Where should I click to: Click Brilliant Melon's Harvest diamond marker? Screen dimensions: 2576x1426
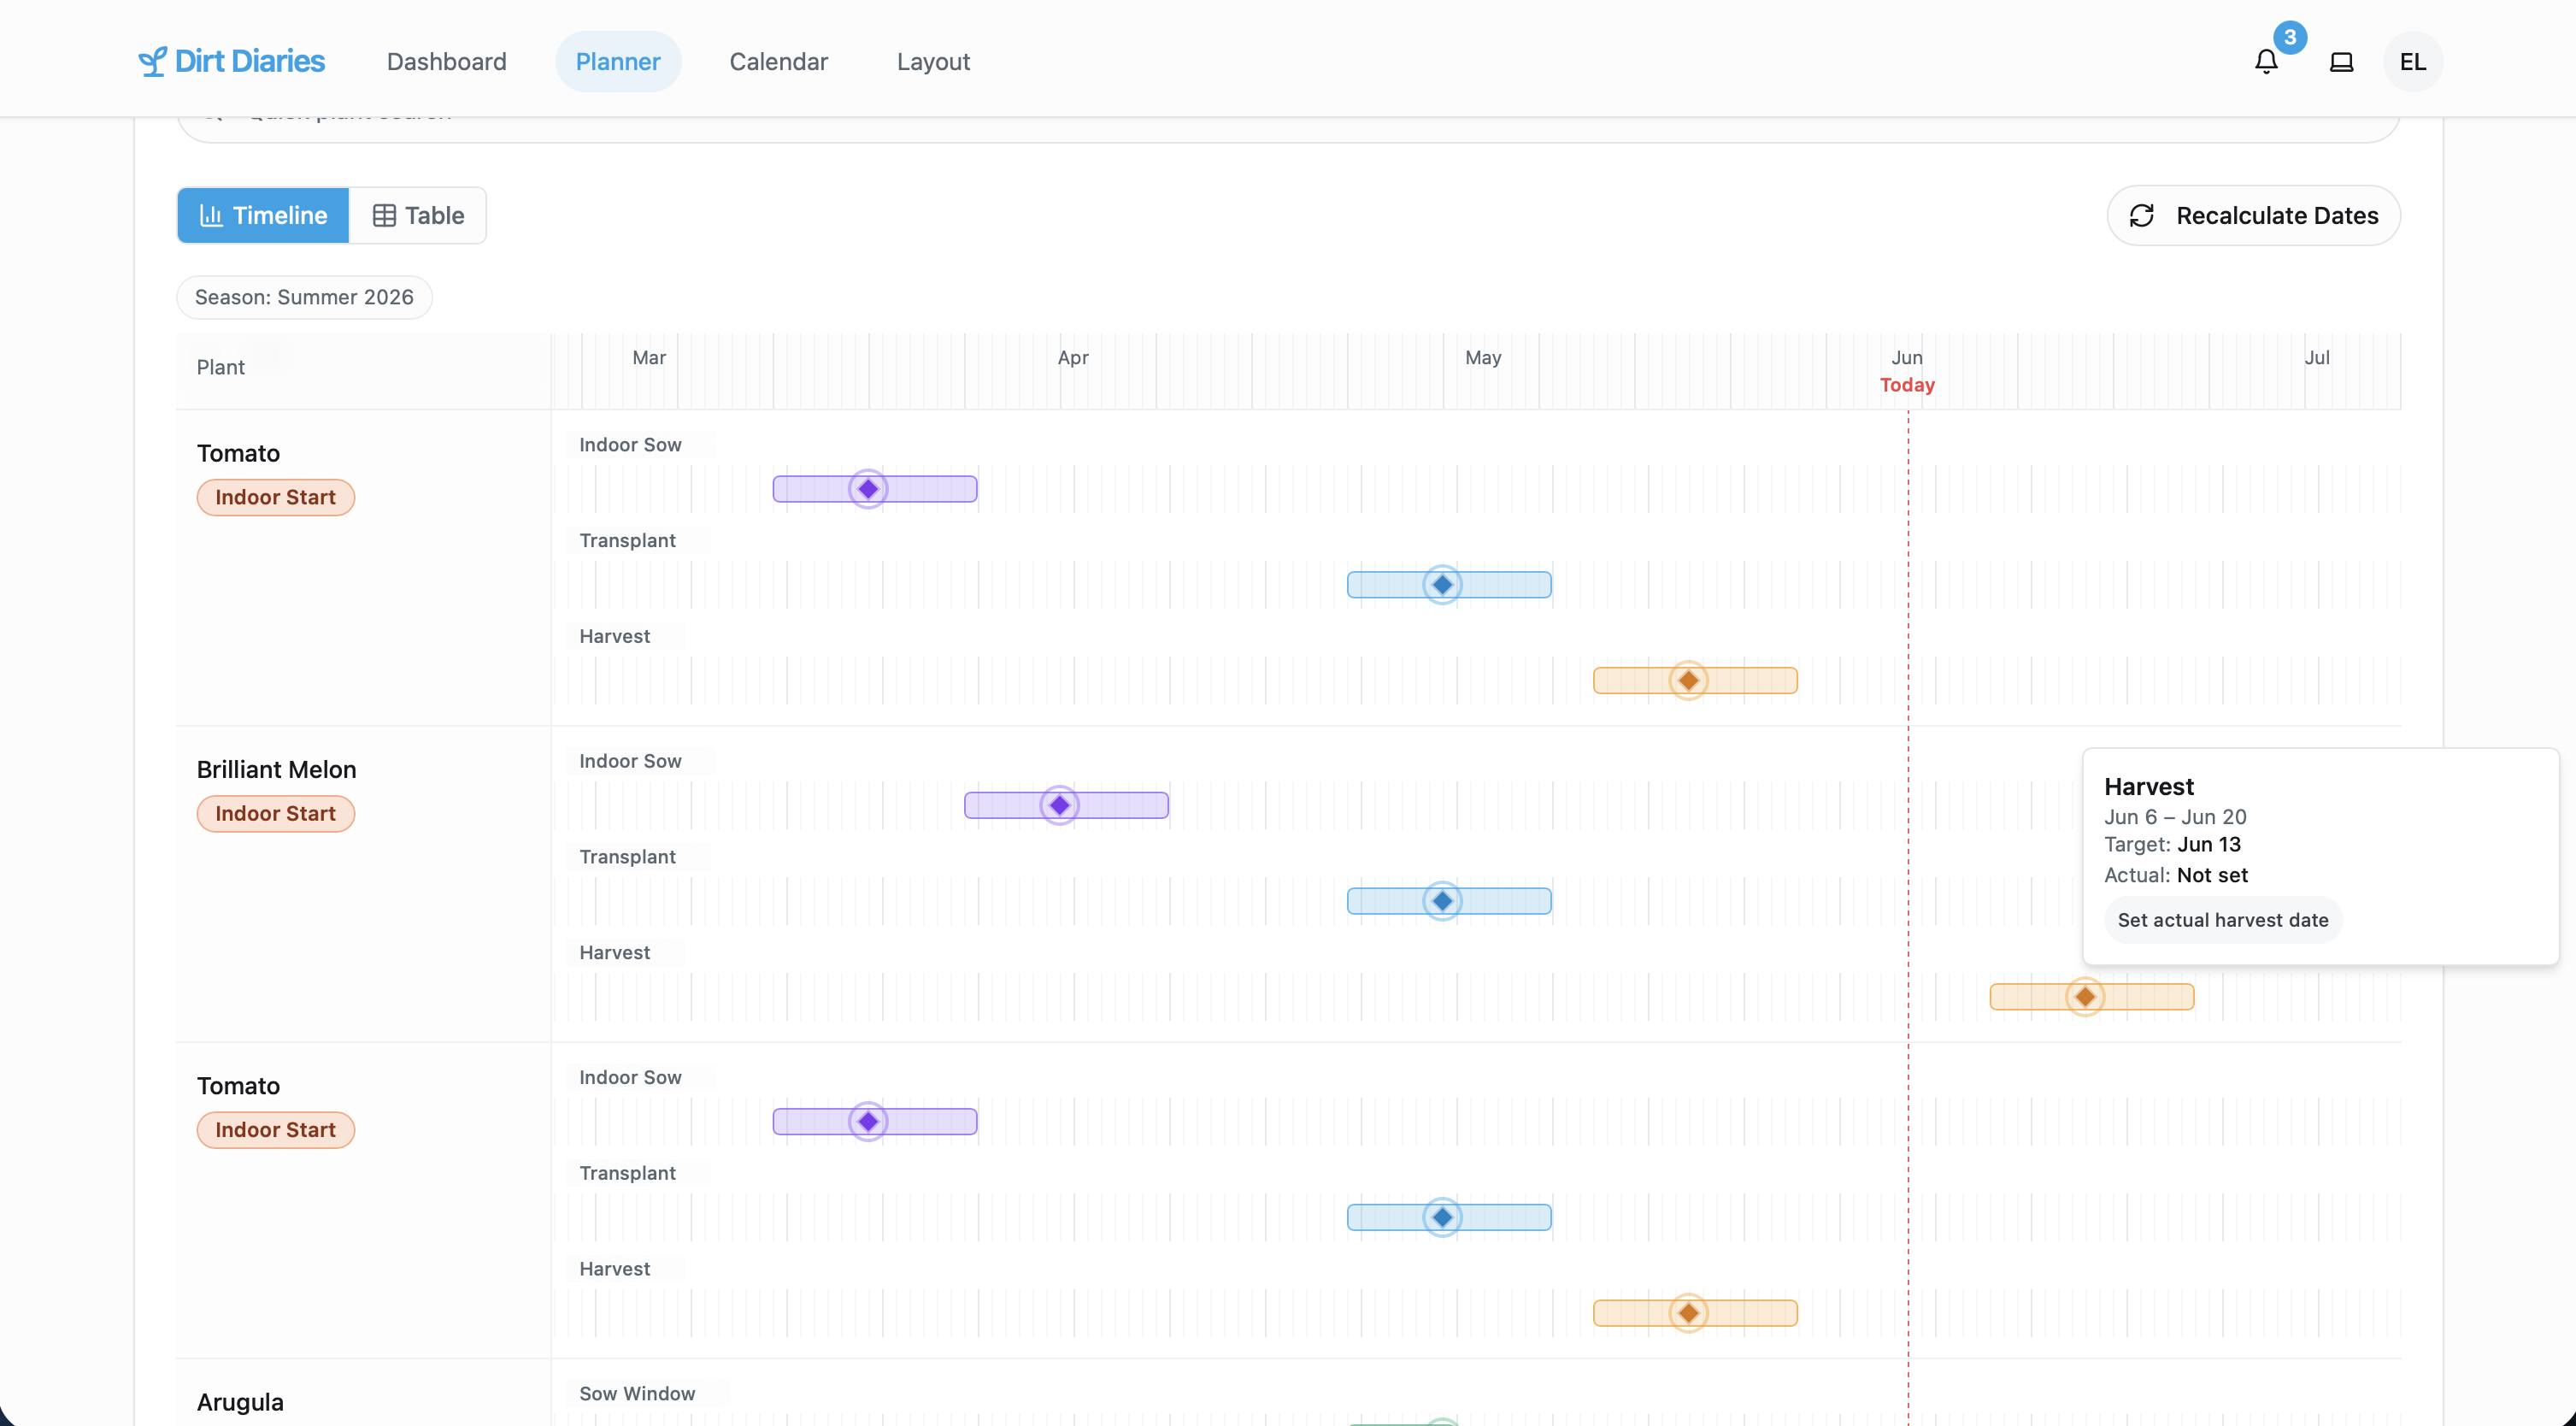[x=2085, y=997]
